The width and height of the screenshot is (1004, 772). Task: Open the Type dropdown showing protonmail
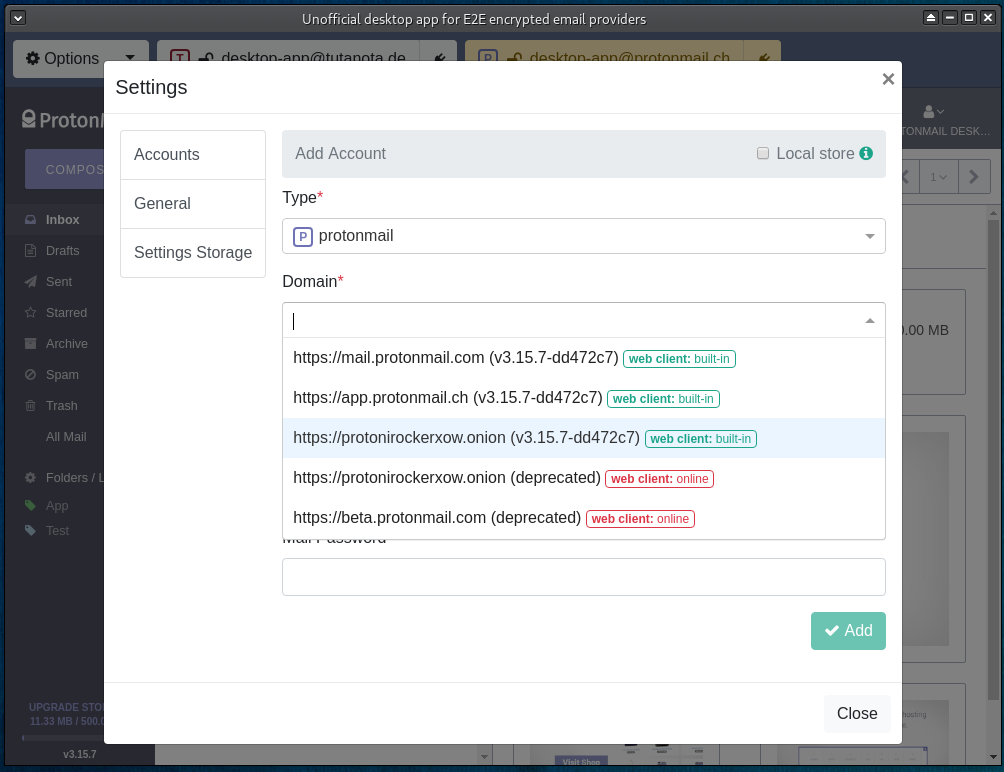[x=584, y=236]
